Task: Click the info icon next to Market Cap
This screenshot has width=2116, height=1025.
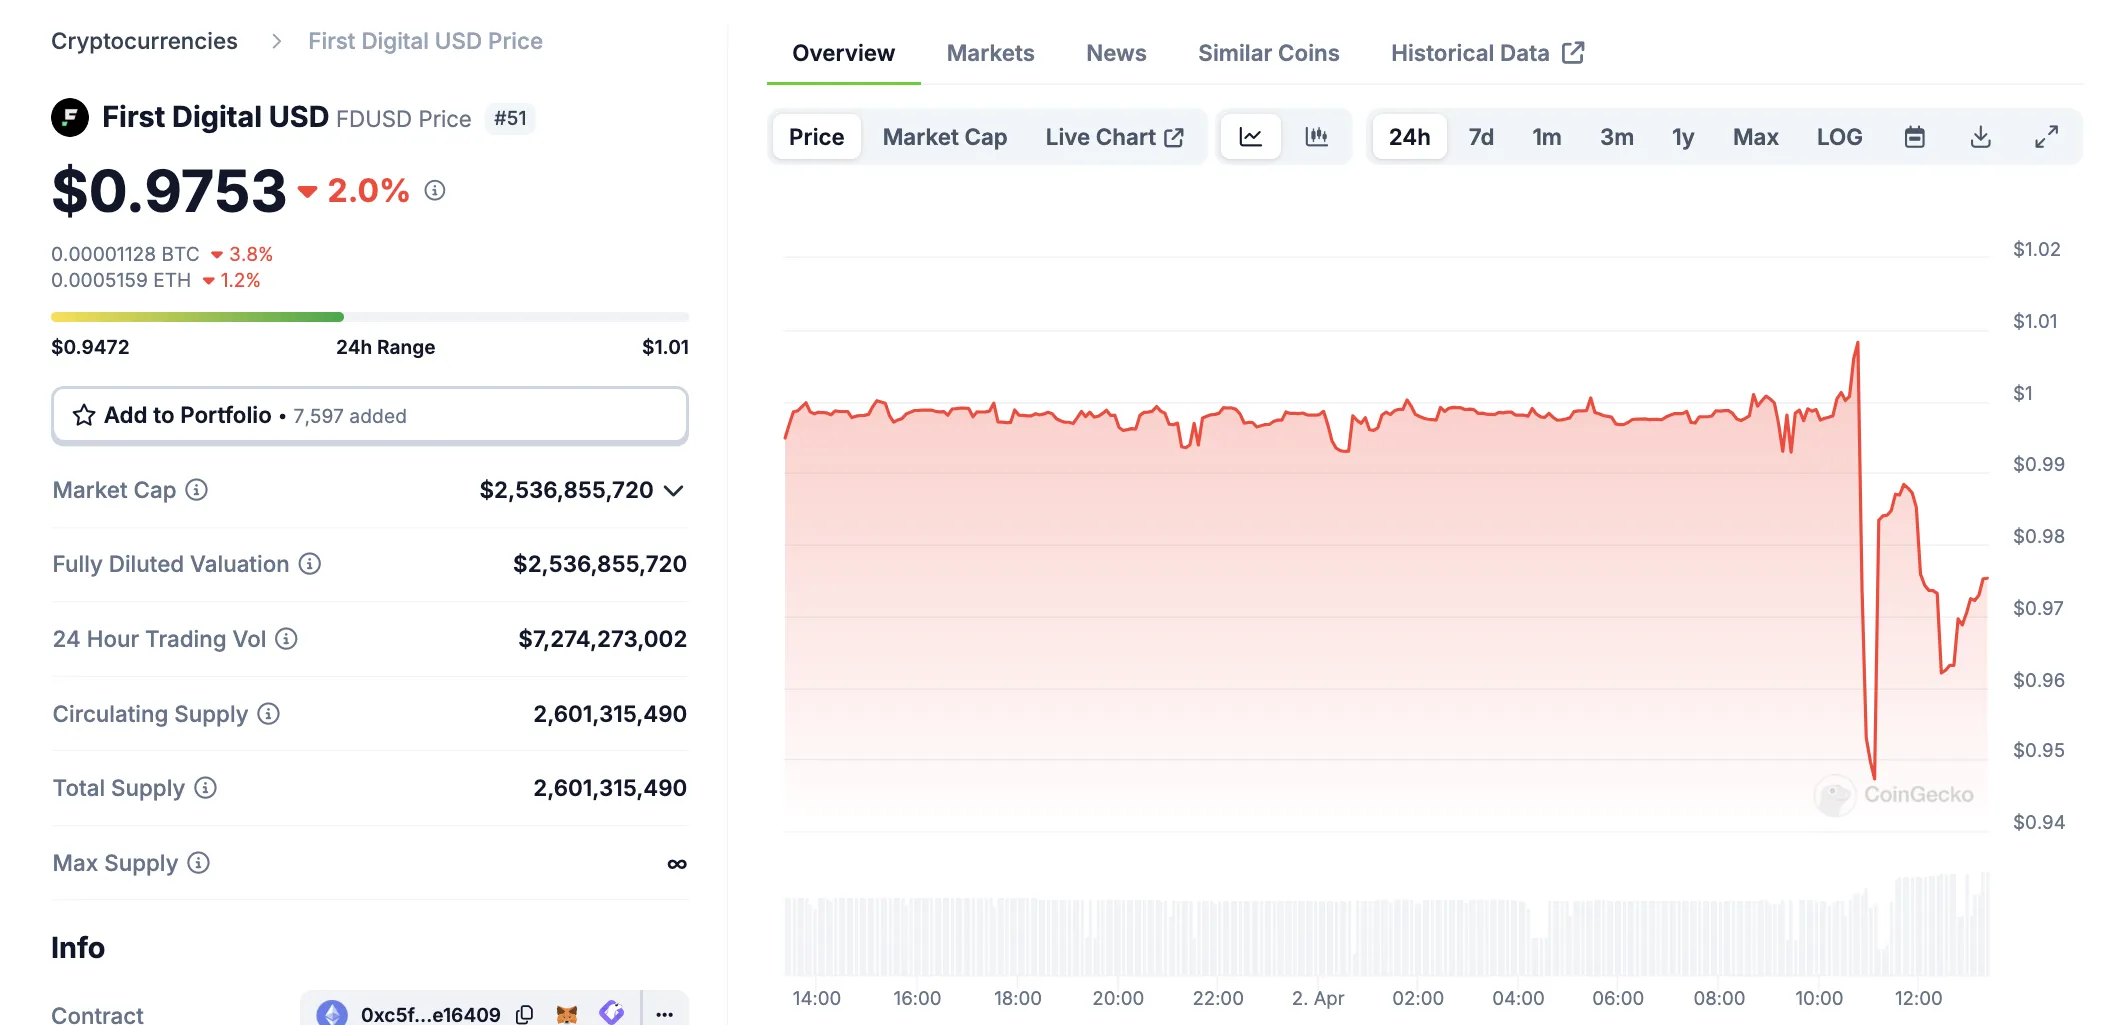Action: 196,490
